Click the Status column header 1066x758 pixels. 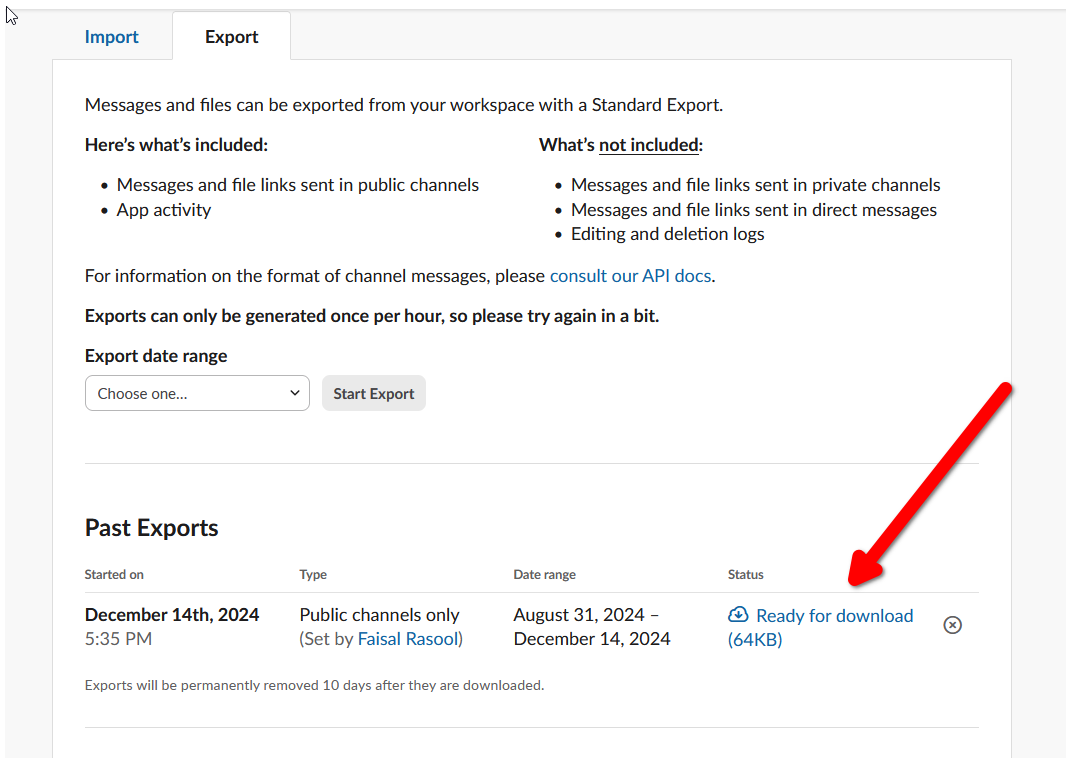[746, 574]
